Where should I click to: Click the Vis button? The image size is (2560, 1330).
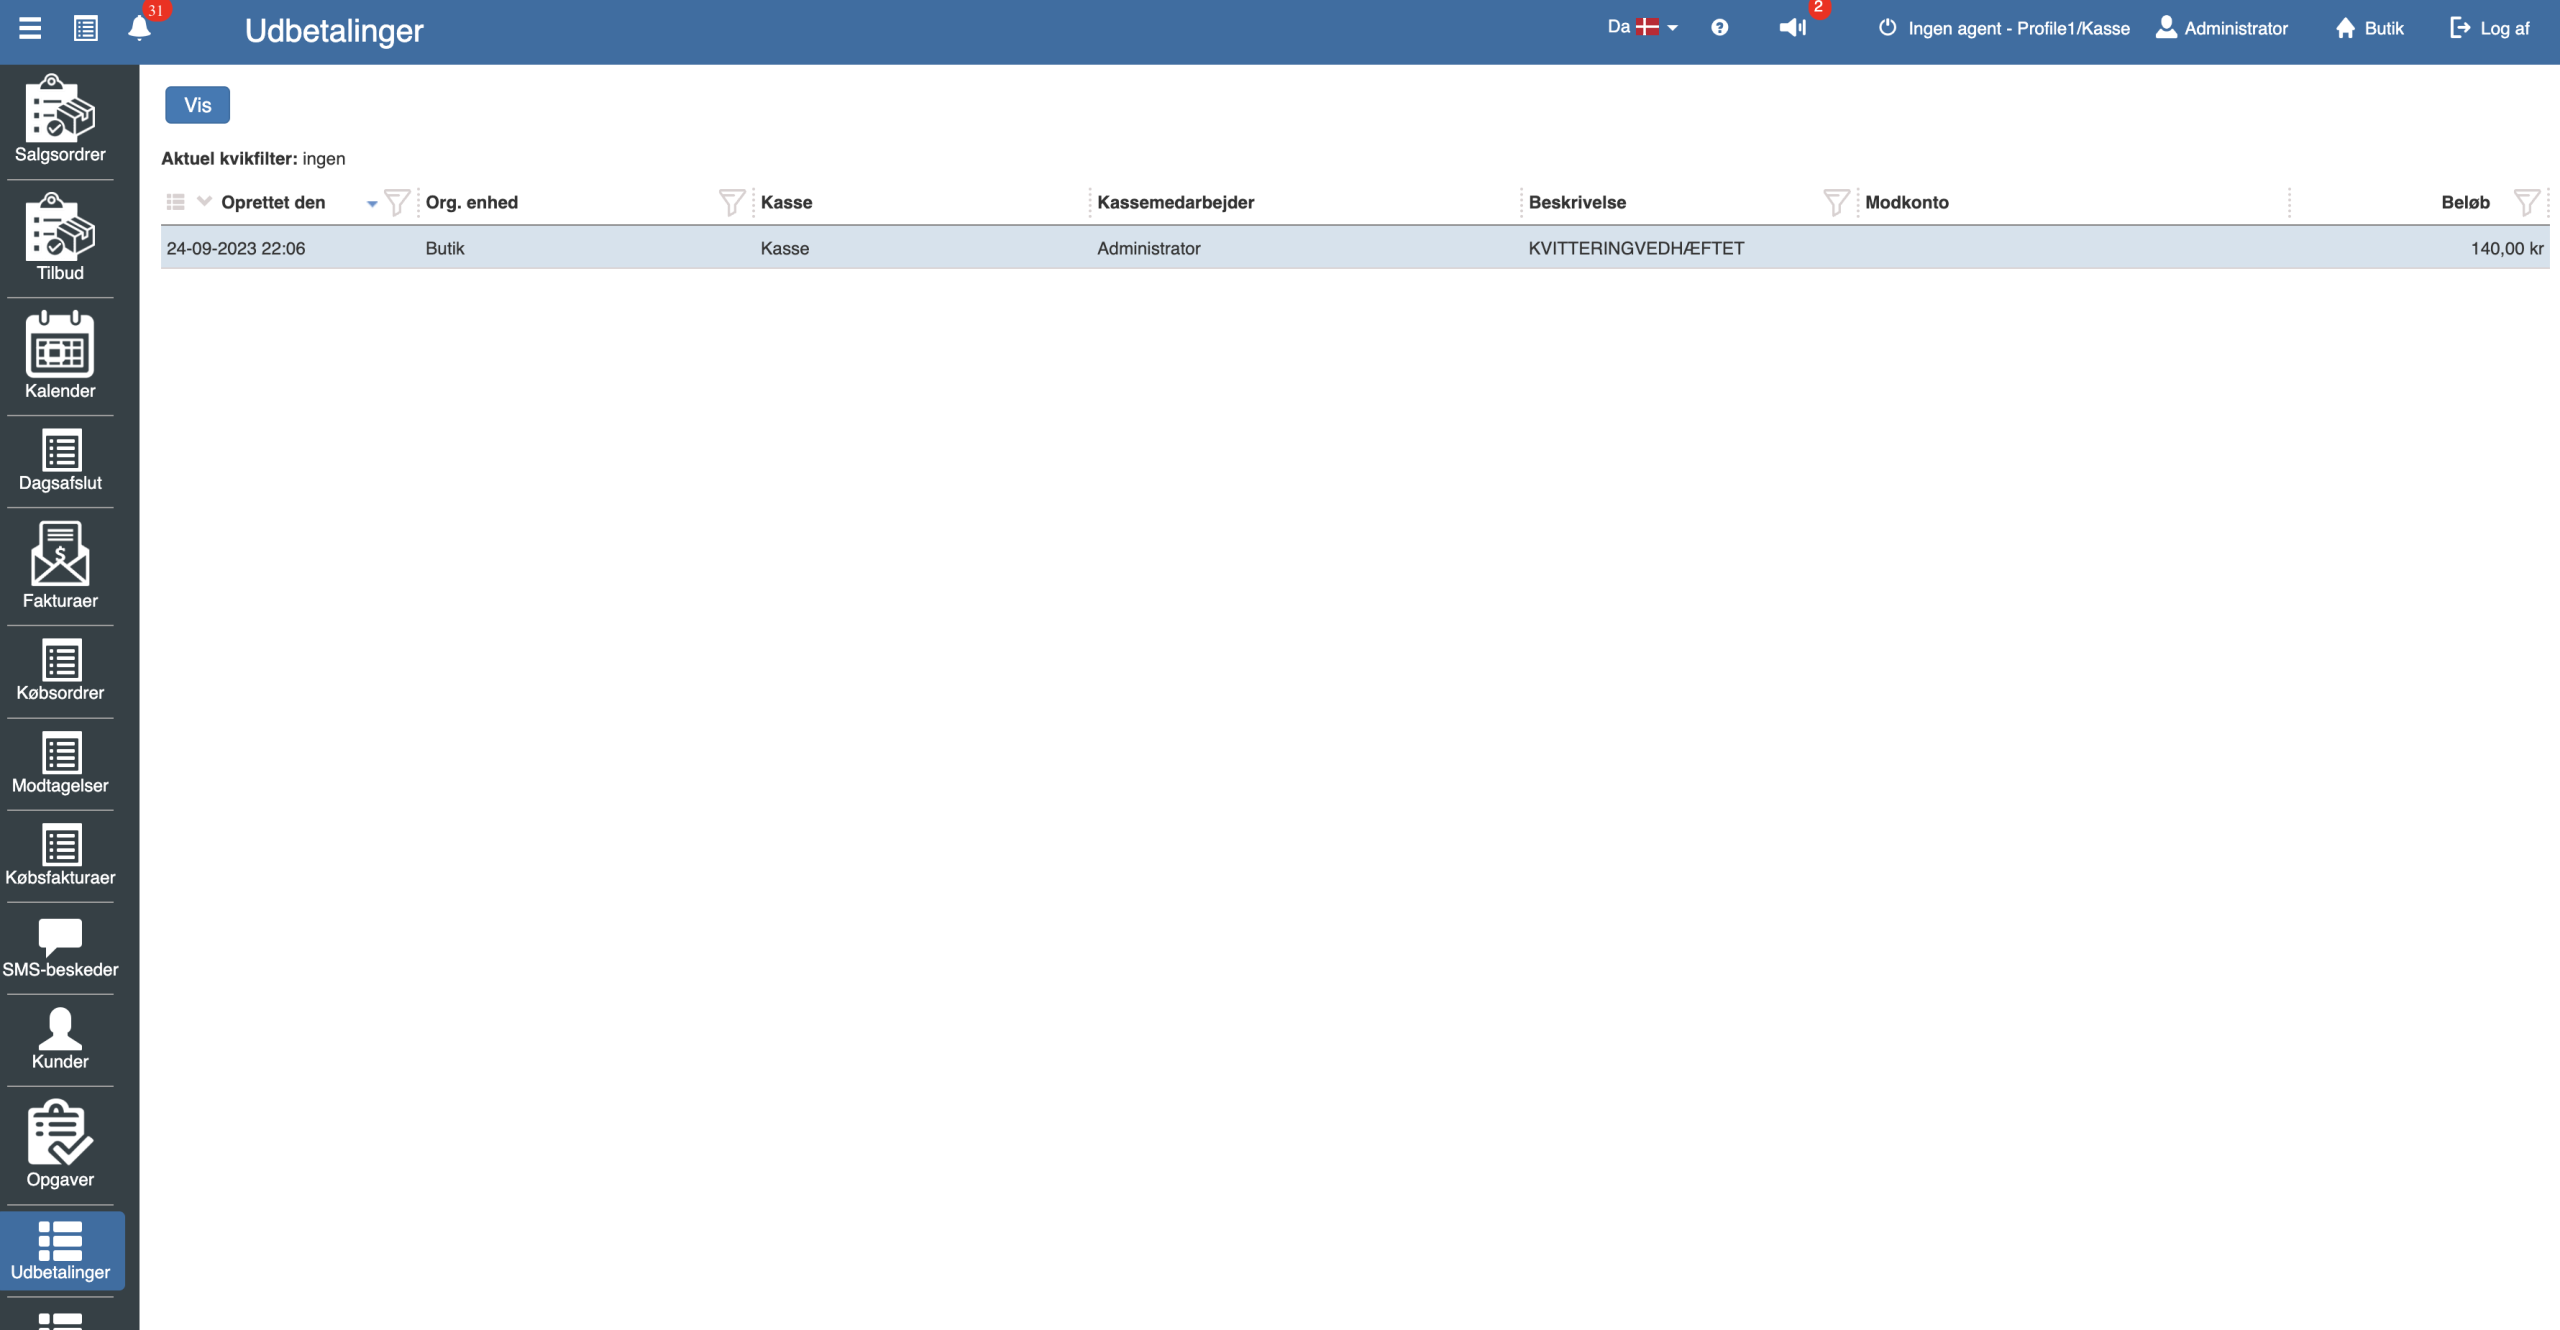[197, 105]
